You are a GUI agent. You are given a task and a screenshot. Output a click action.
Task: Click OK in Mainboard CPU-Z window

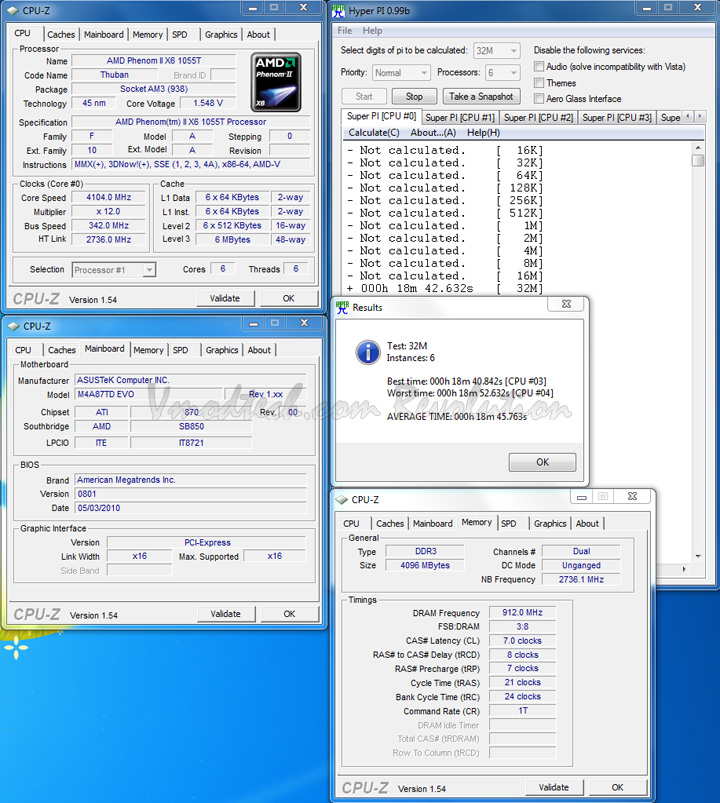[290, 614]
